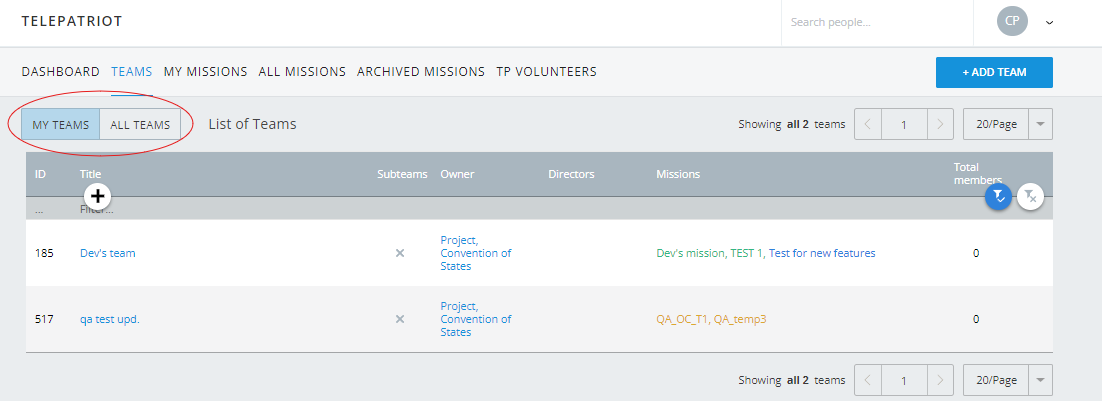Open the DASHBOARD tab
The width and height of the screenshot is (1102, 401).
pyautogui.click(x=60, y=72)
